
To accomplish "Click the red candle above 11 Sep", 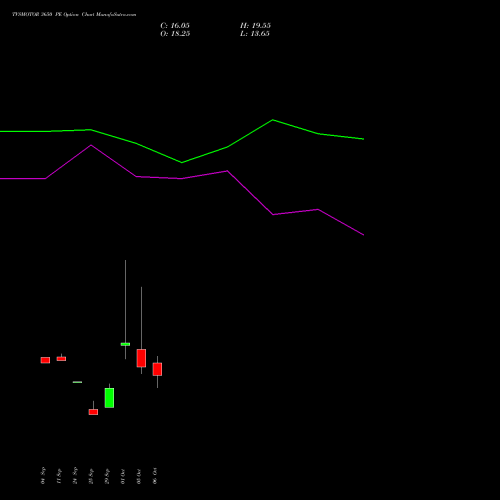I will [x=61, y=359].
